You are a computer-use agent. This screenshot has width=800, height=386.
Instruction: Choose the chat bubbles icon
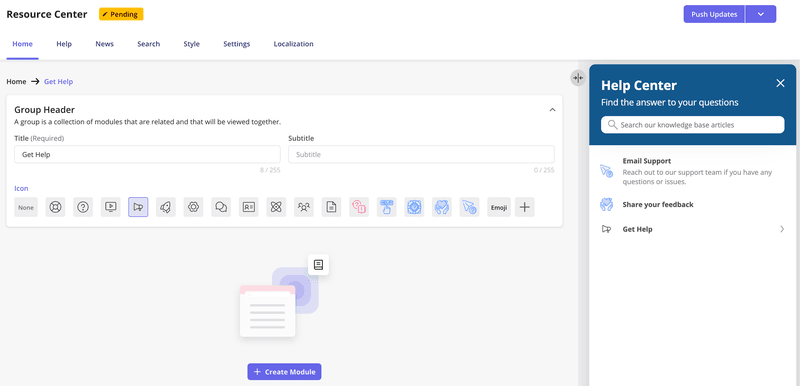coord(221,207)
